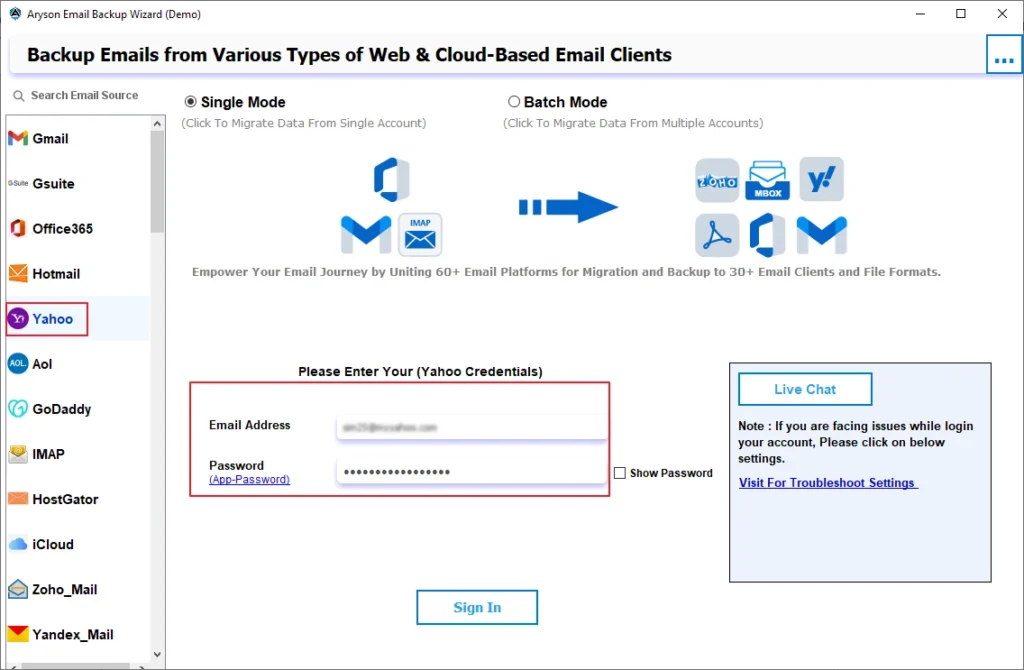Click the HostGator label in source list
The width and height of the screenshot is (1024, 670).
pos(65,499)
